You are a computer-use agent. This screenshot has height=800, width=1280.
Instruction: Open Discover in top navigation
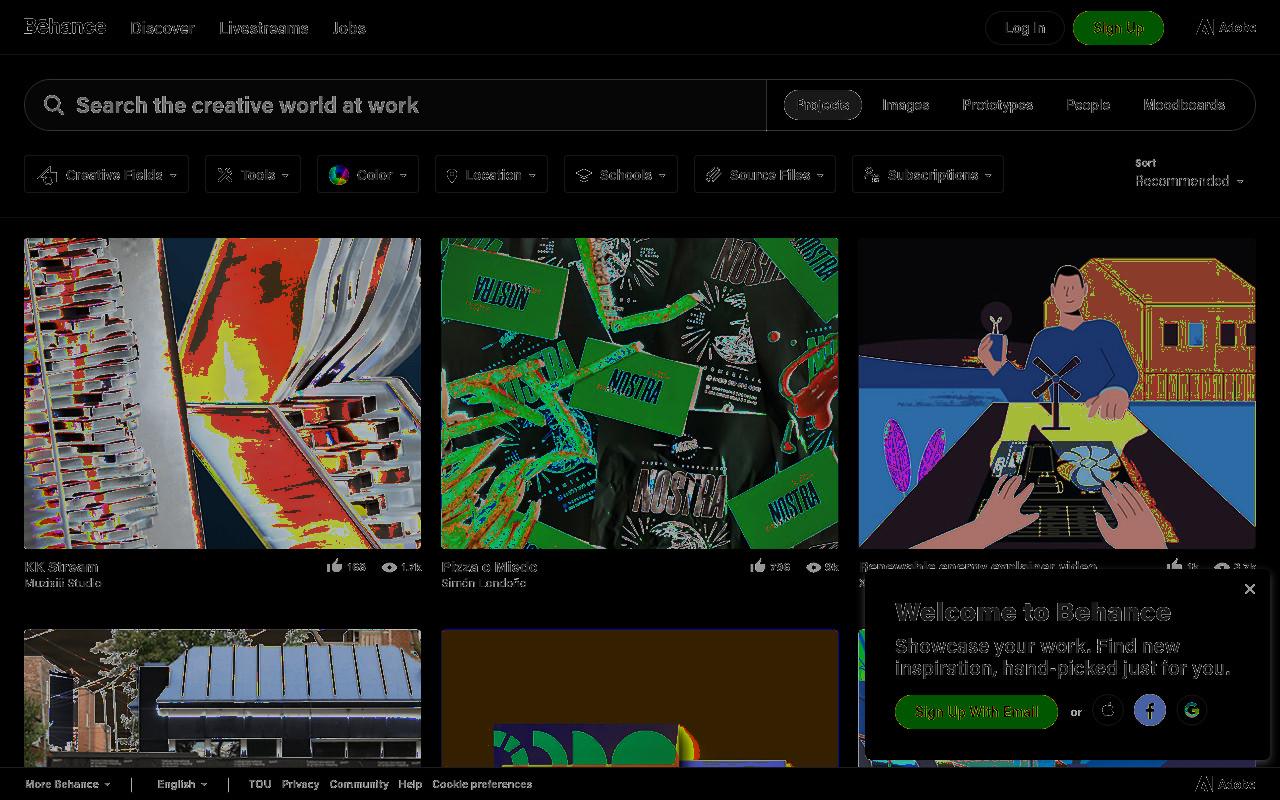pos(162,28)
